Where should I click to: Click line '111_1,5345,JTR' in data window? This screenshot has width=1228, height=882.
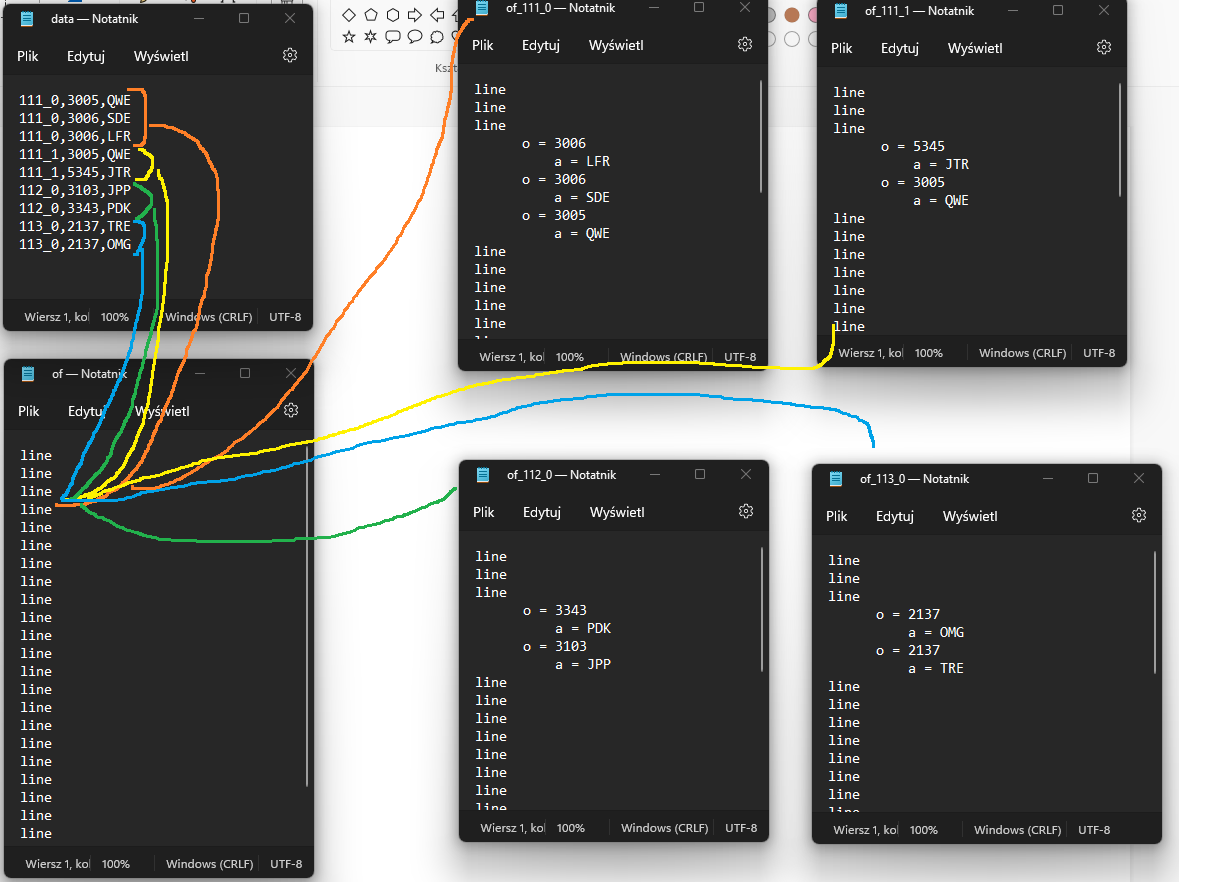coord(75,172)
